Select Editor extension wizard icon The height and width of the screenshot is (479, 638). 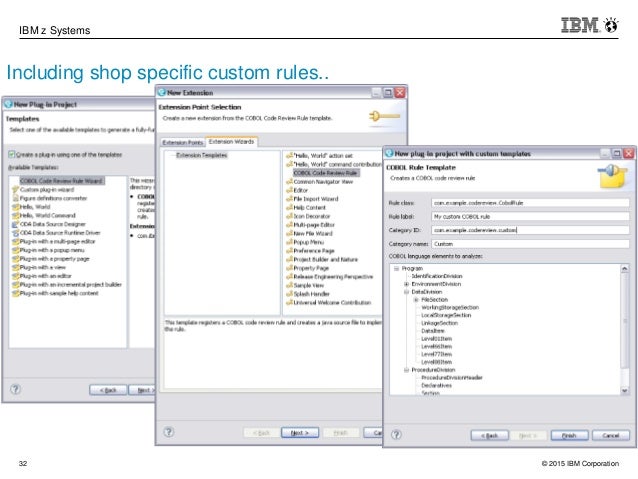[289, 190]
